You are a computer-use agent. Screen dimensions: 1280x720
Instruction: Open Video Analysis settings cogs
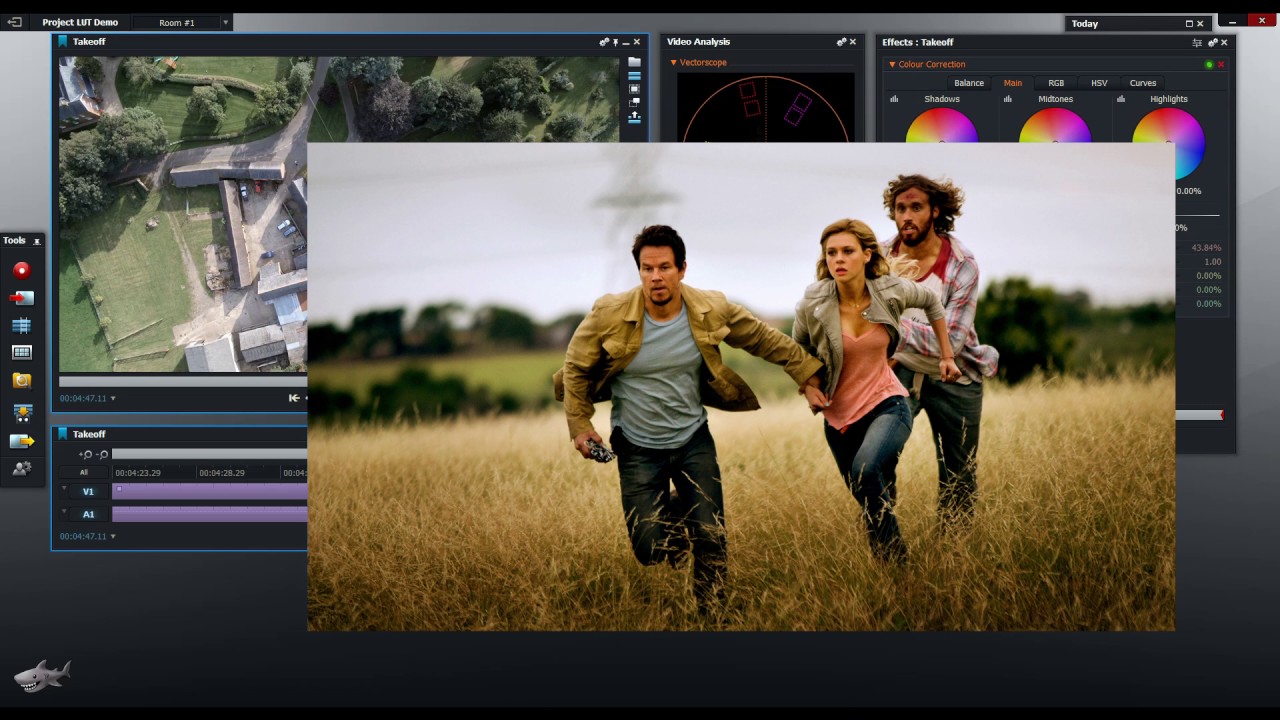coord(841,42)
